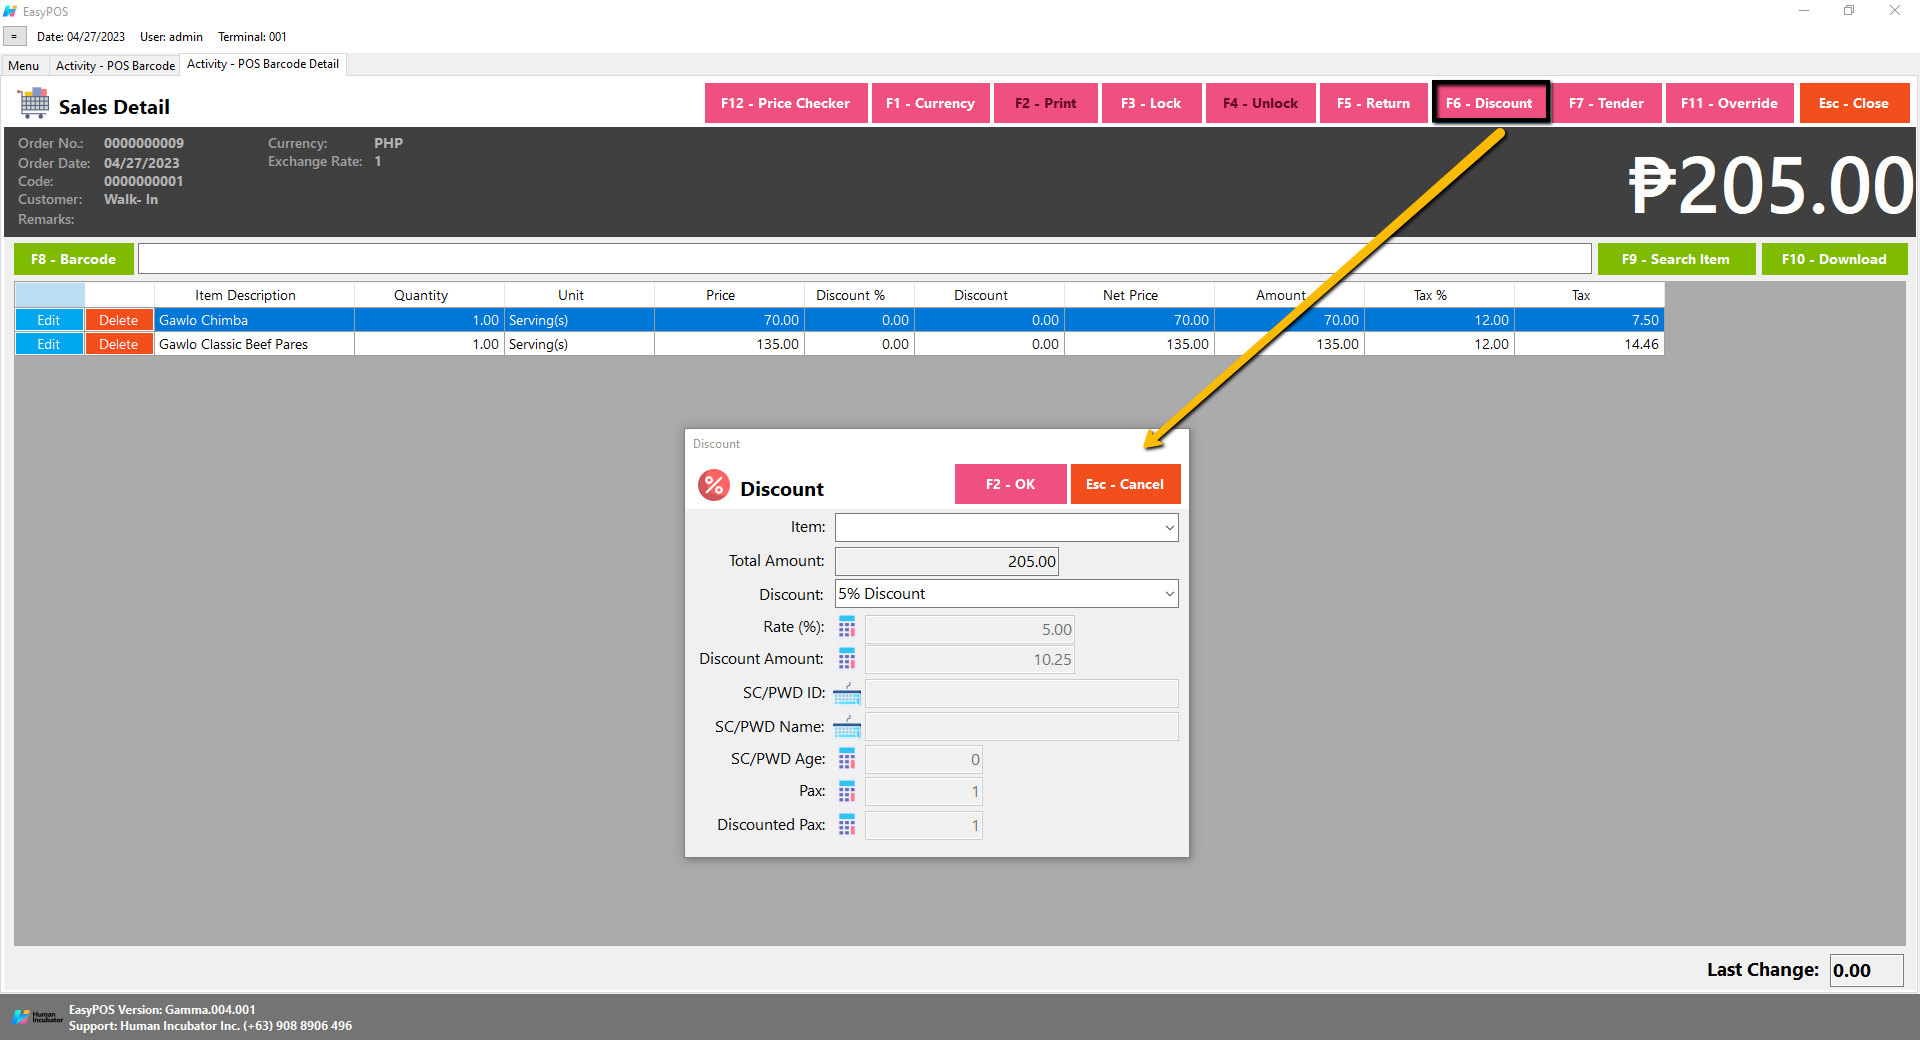Click F9 - Search Item button

1675,259
